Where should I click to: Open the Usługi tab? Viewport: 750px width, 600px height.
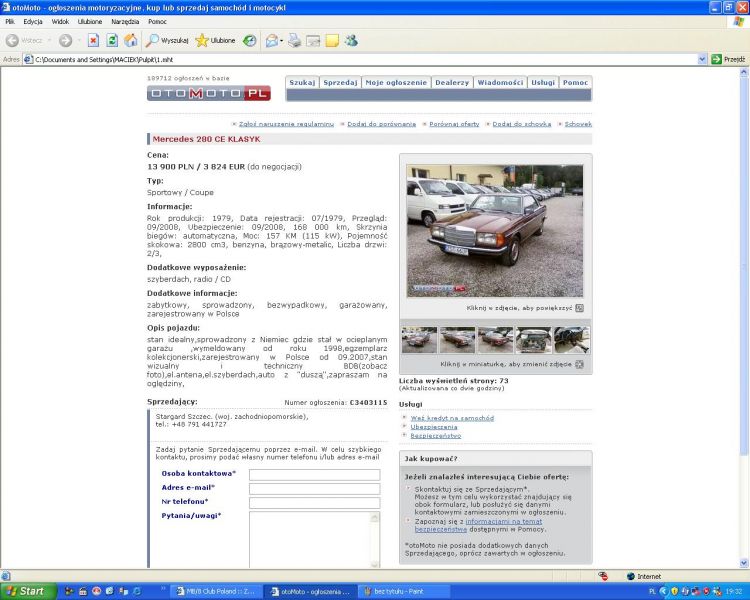543,82
